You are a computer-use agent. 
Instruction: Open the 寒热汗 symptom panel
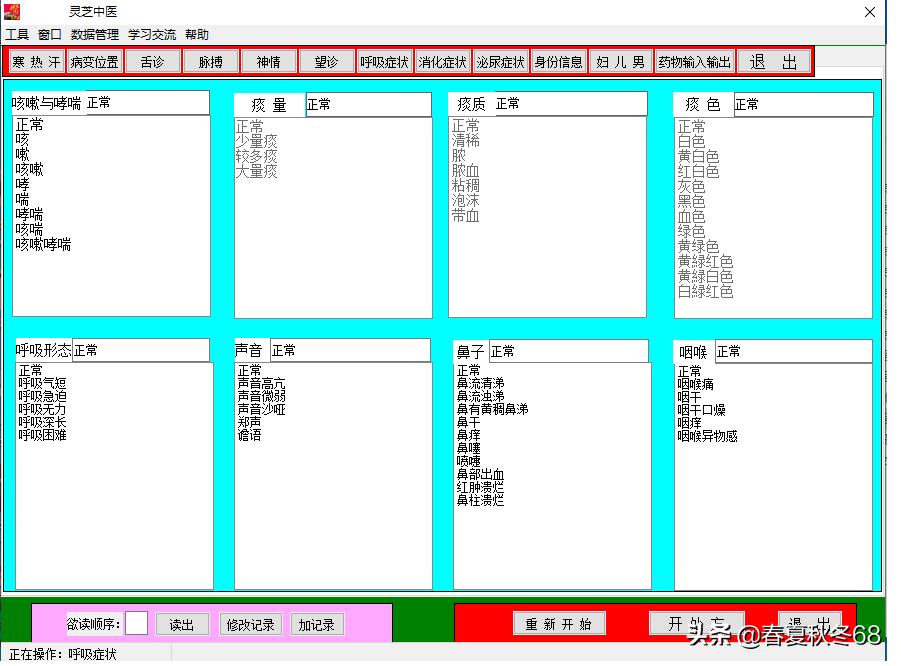(36, 61)
